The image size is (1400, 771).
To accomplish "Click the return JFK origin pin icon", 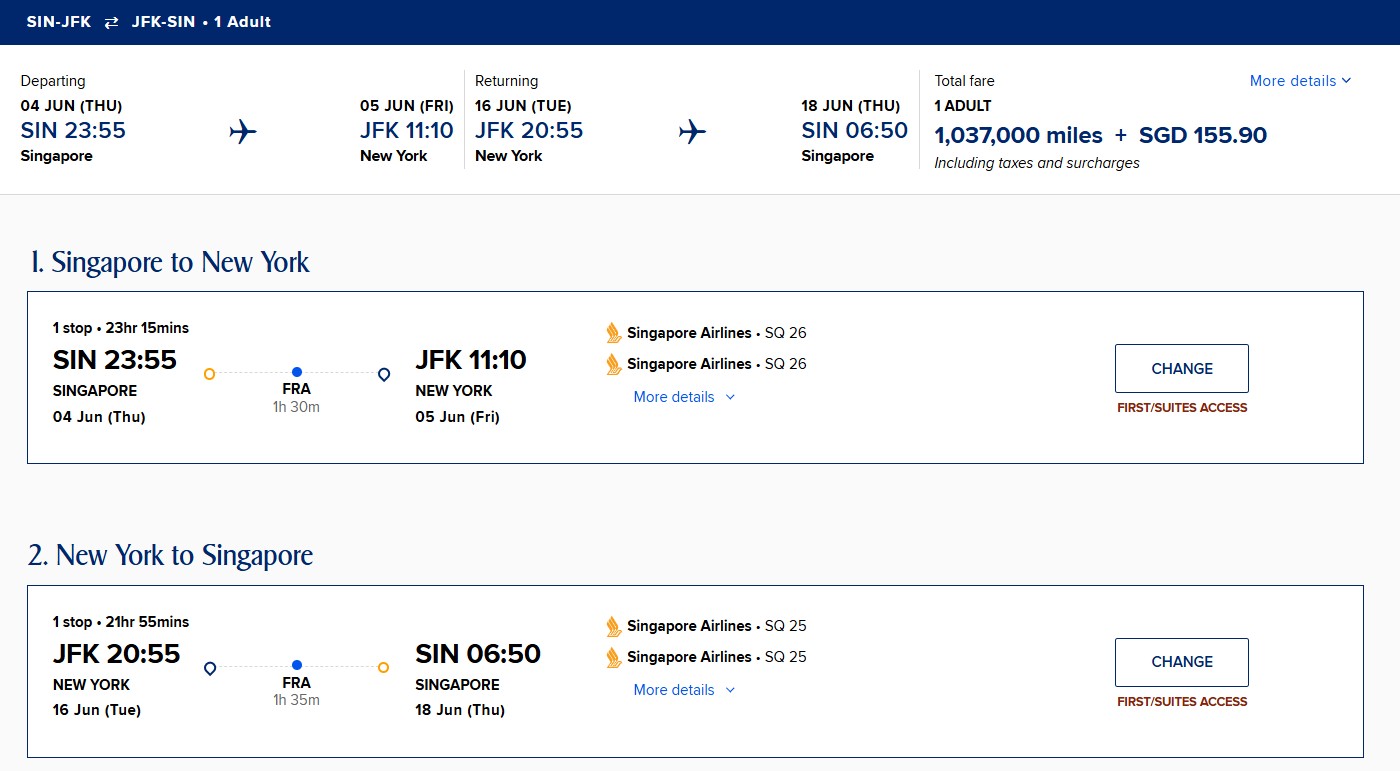I will pyautogui.click(x=210, y=668).
